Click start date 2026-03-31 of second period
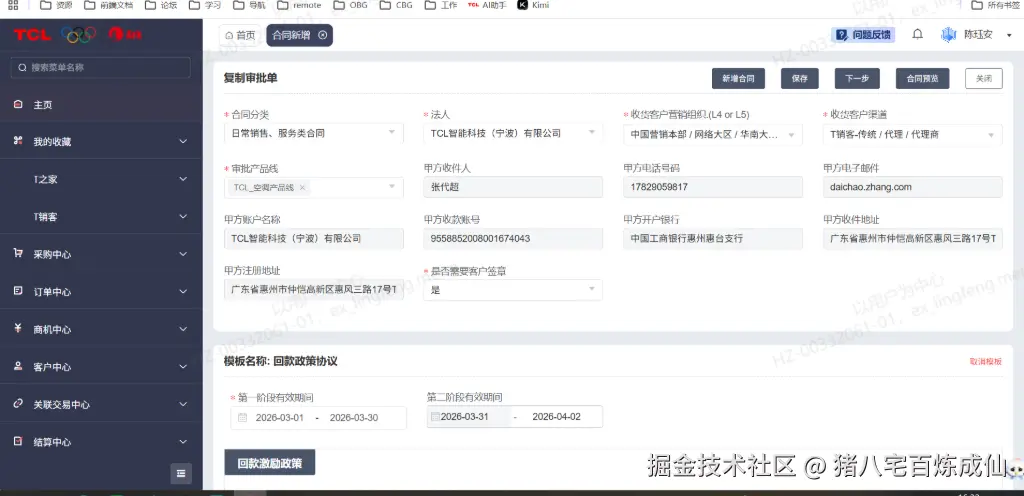The height and width of the screenshot is (496, 1024). [x=465, y=416]
